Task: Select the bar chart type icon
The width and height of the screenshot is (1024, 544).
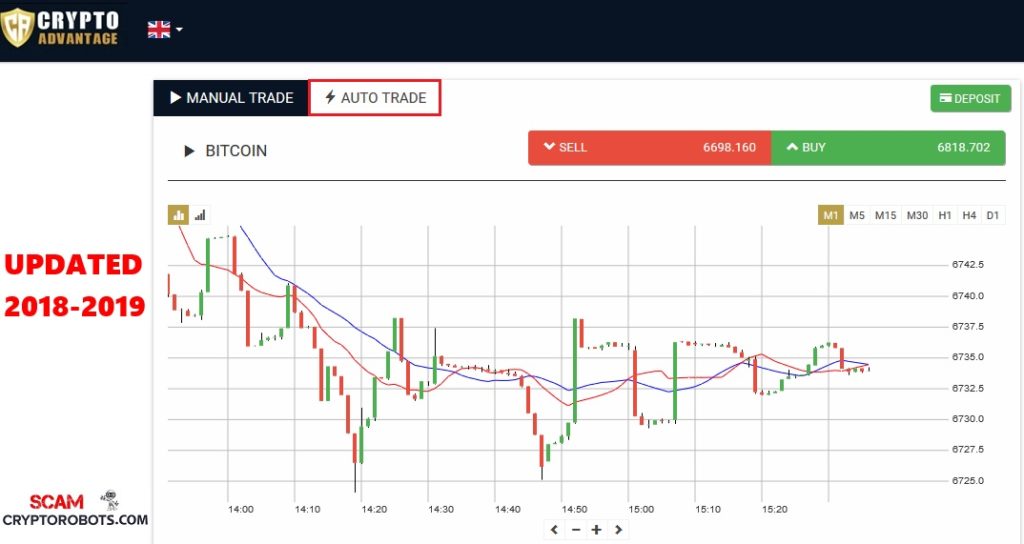Action: coord(200,215)
